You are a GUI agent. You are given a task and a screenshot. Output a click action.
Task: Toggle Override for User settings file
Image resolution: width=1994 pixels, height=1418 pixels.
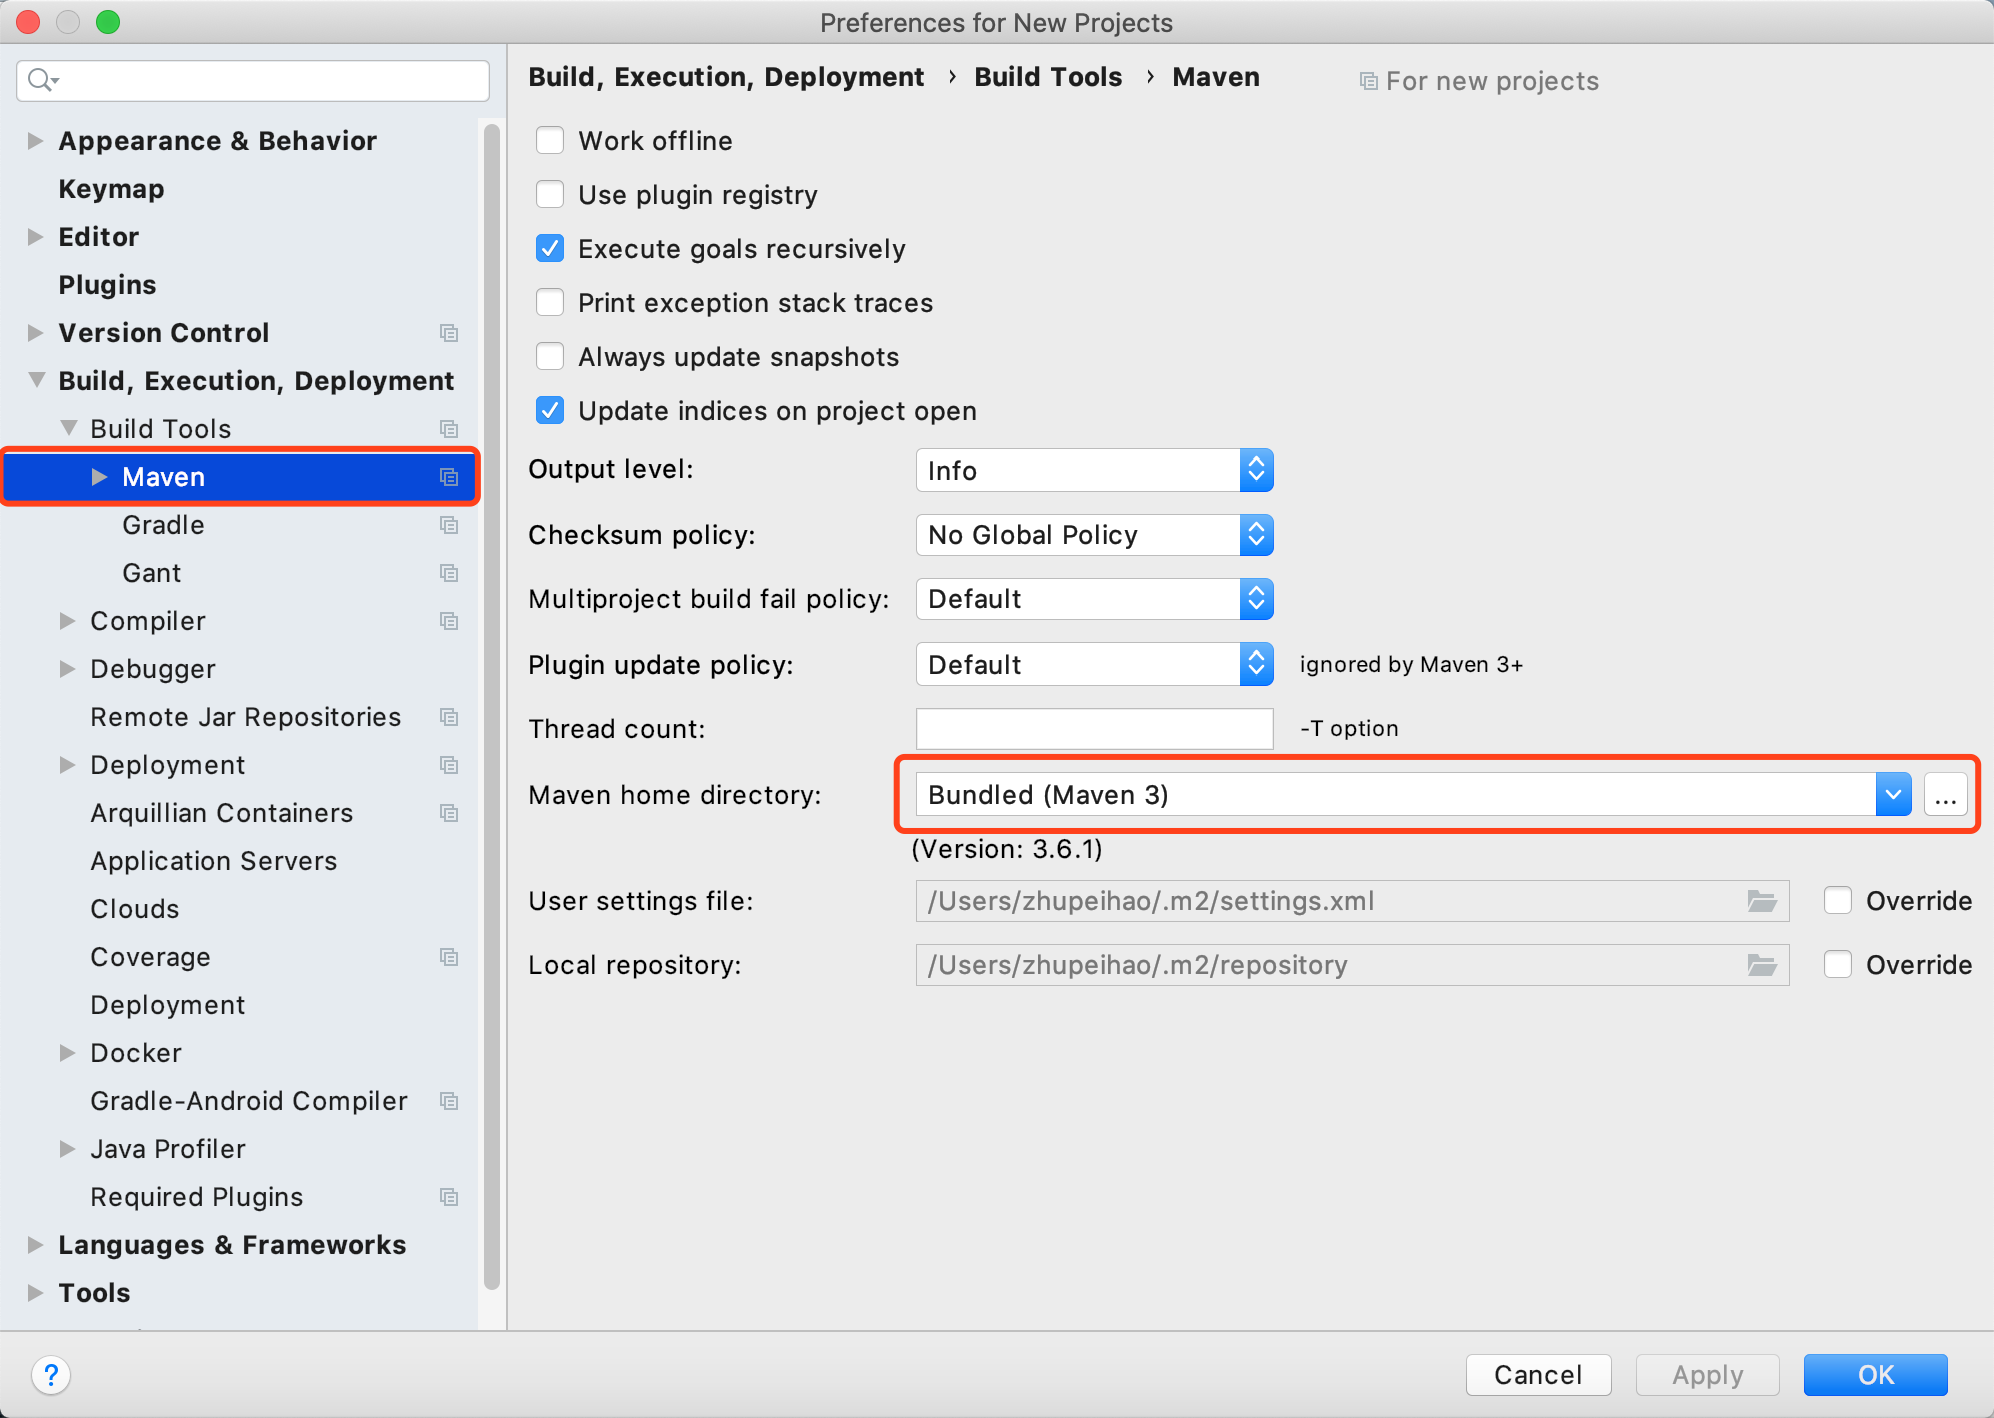pyautogui.click(x=1838, y=901)
